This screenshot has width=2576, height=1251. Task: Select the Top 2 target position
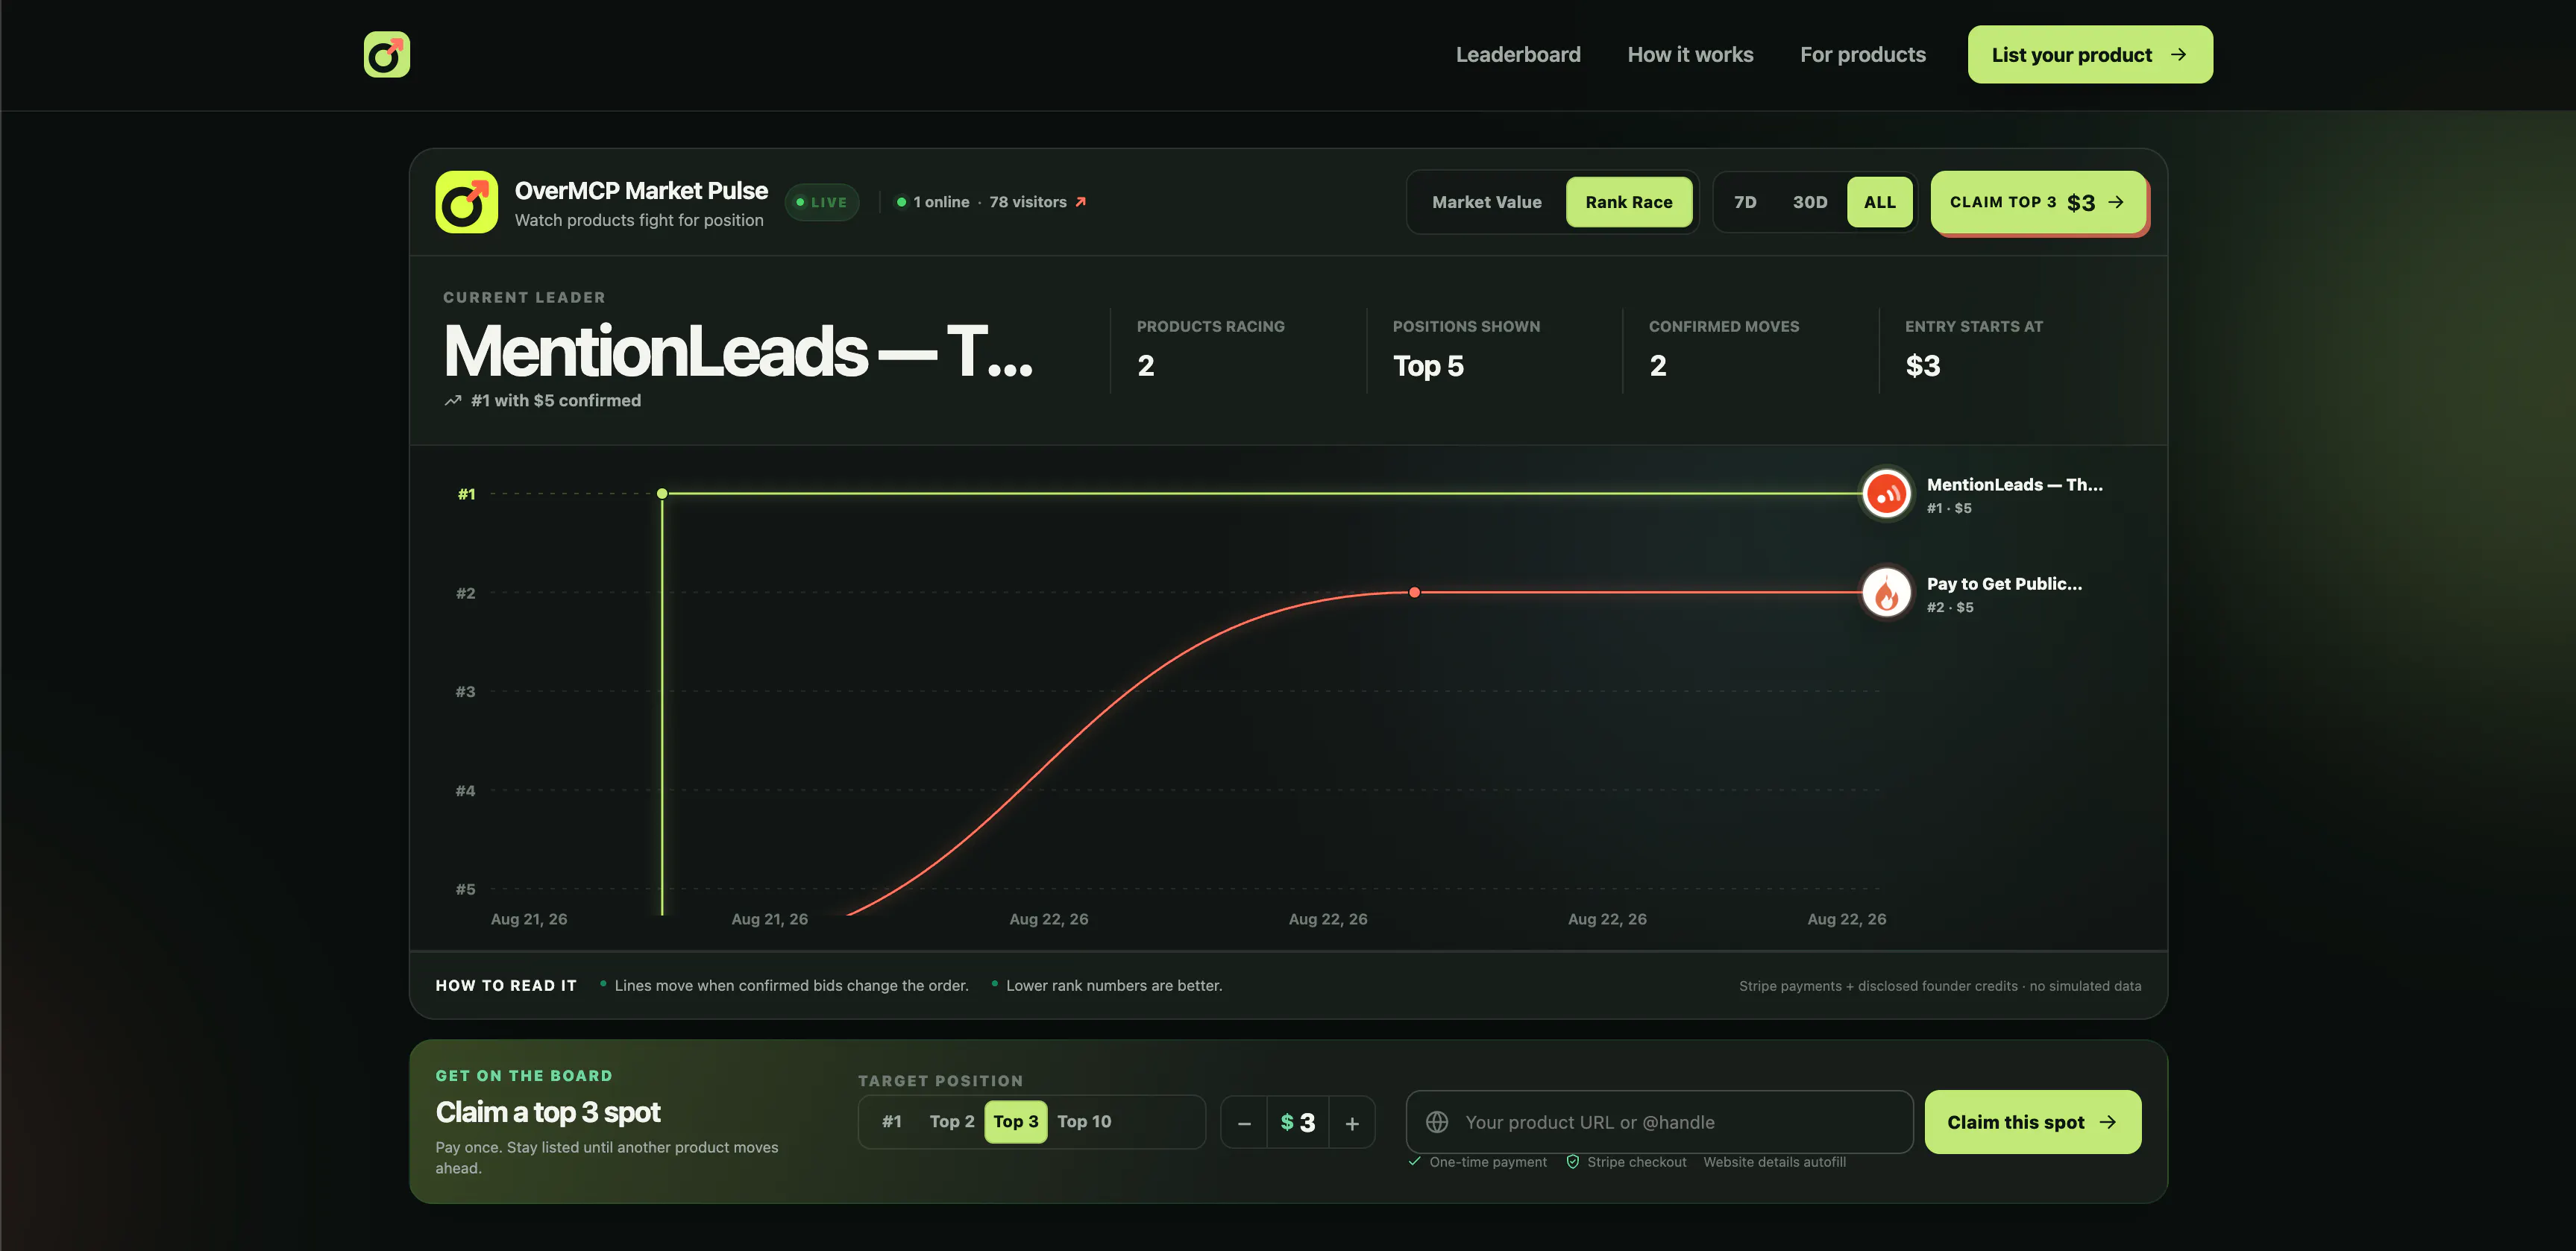[951, 1122]
